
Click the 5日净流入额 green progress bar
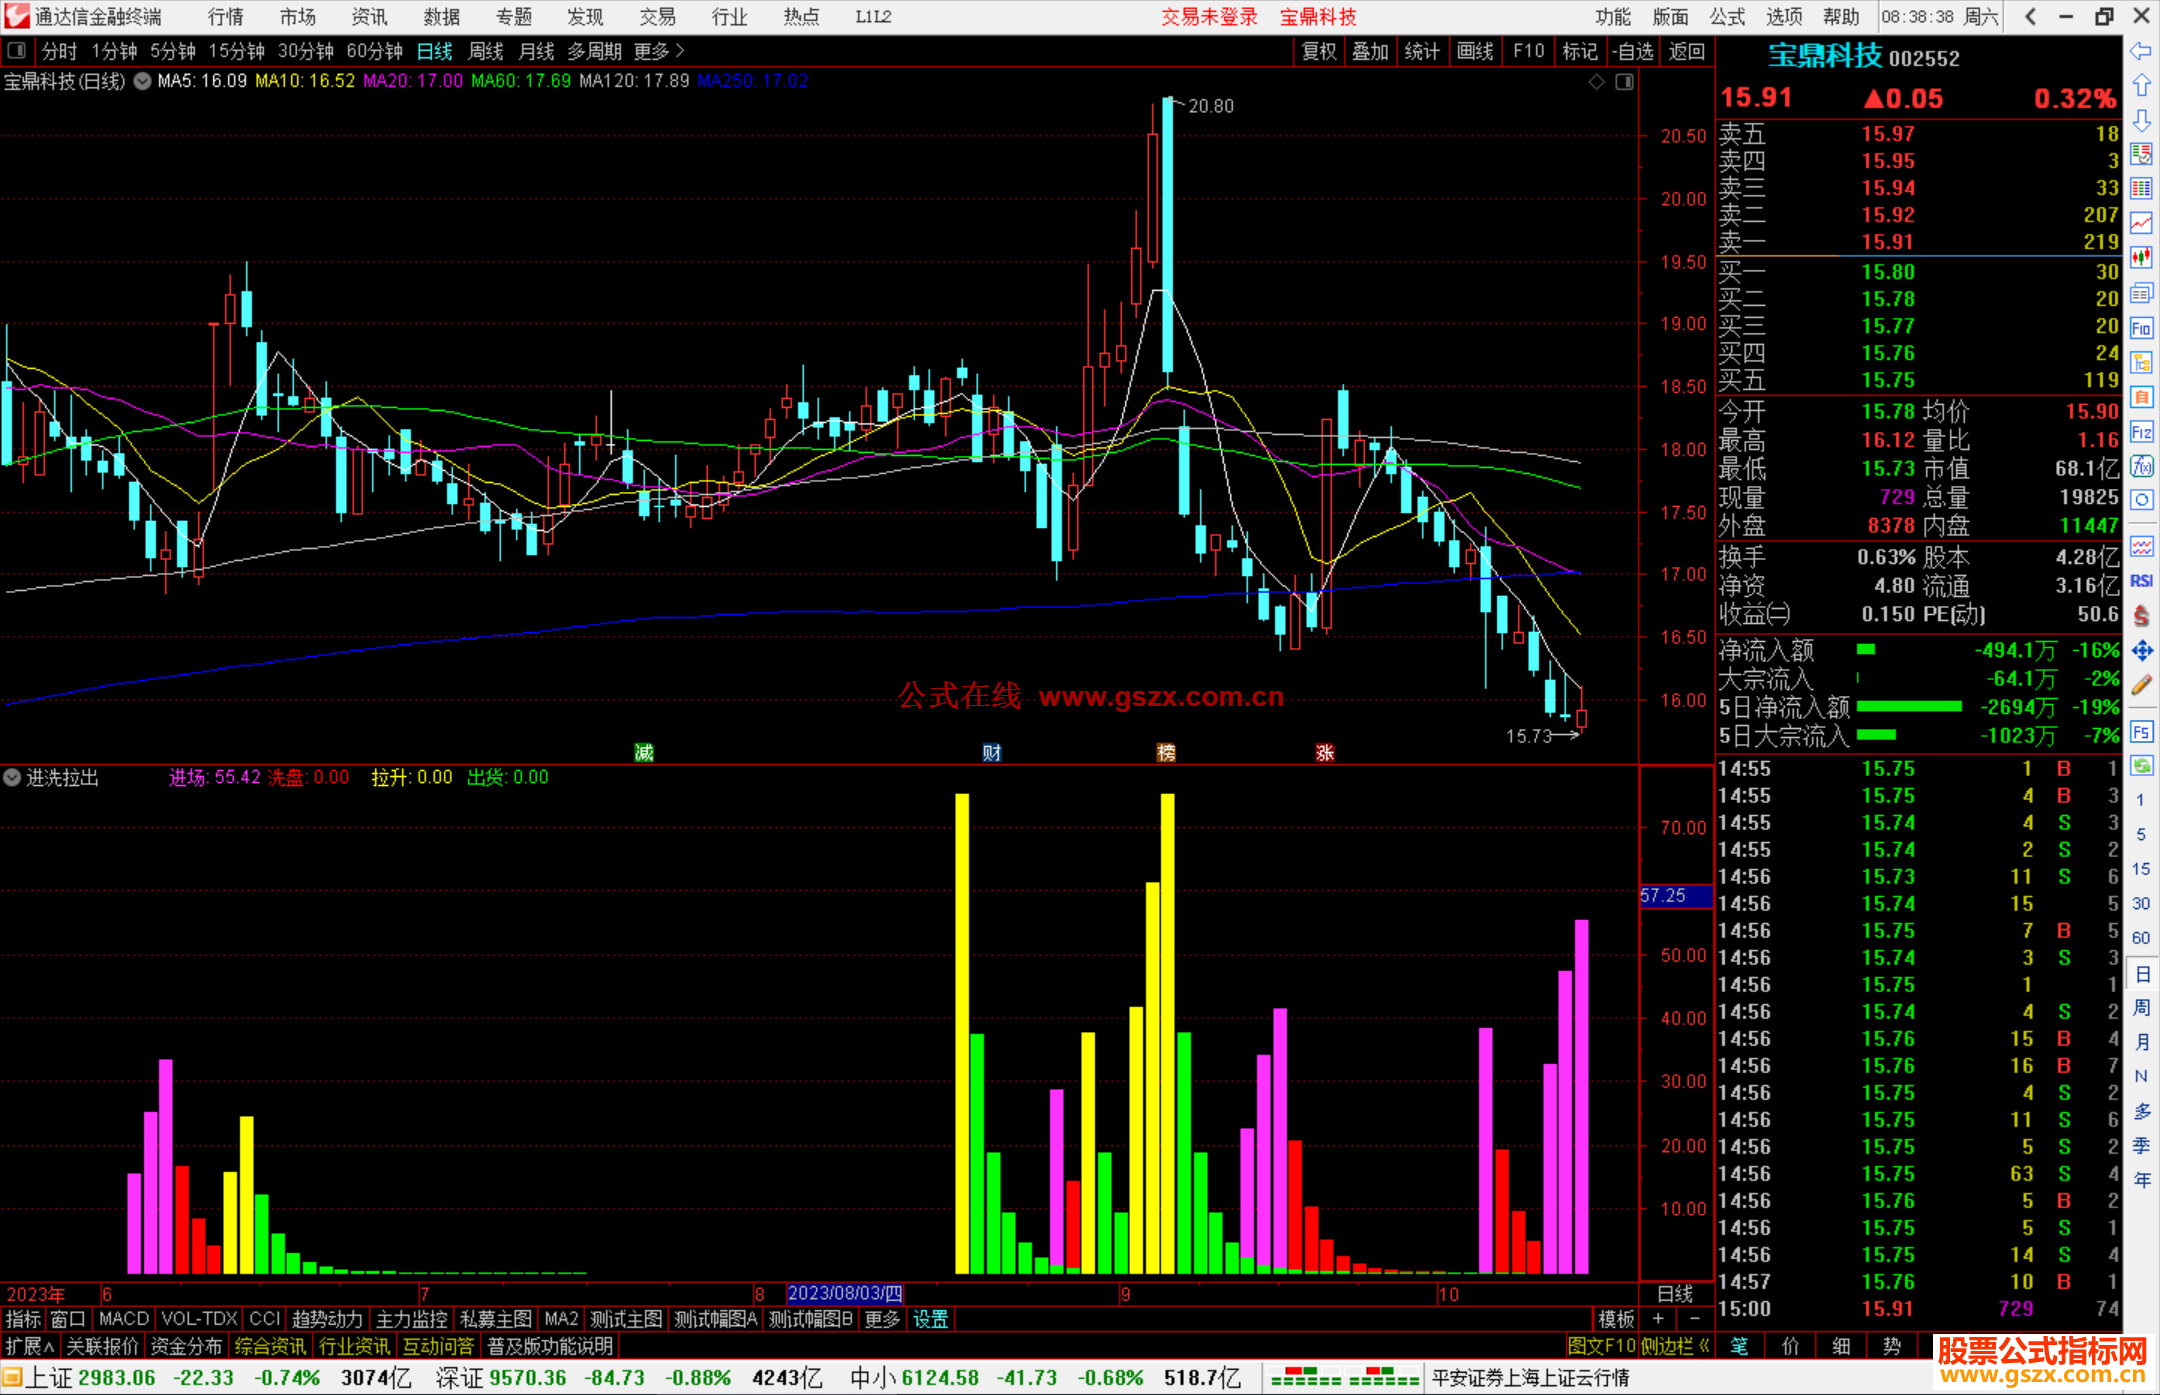[1908, 707]
